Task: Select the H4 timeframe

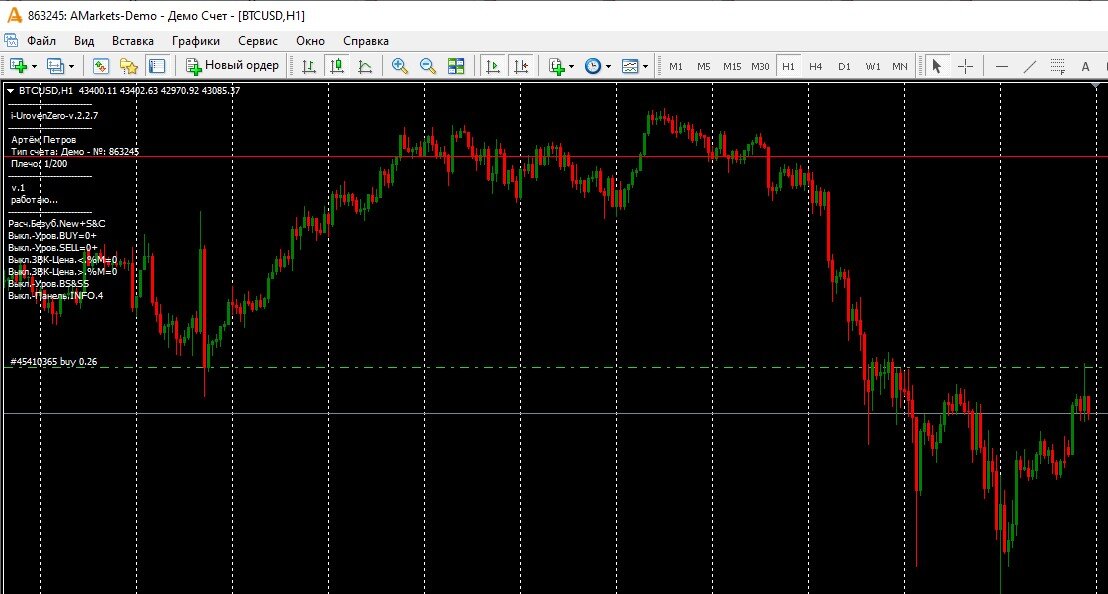Action: [x=815, y=66]
